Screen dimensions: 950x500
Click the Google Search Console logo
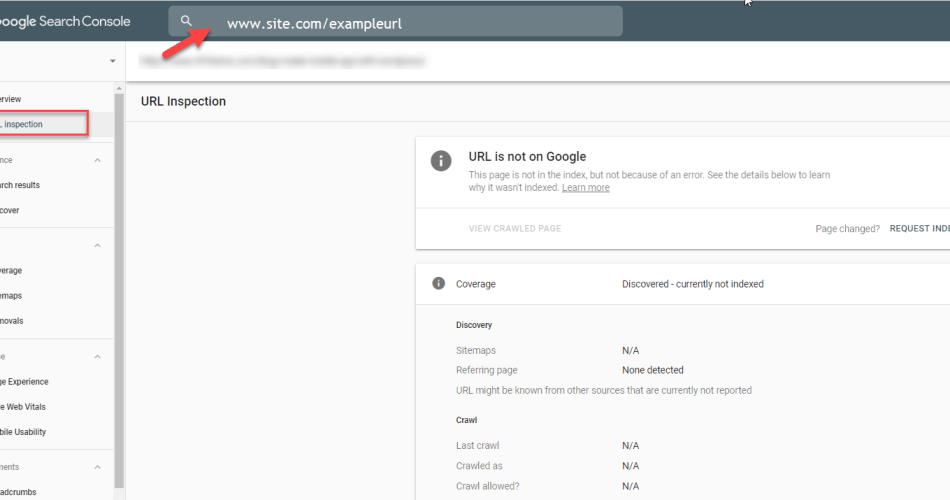(x=65, y=21)
